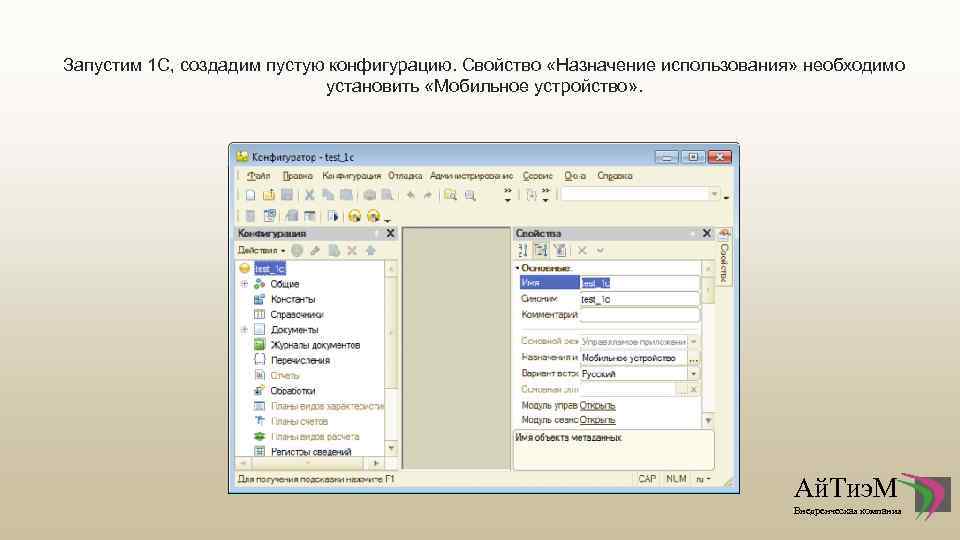The height and width of the screenshot is (540, 960).
Task: Click the Sort by categories icon in Свойства
Action: [x=541, y=250]
